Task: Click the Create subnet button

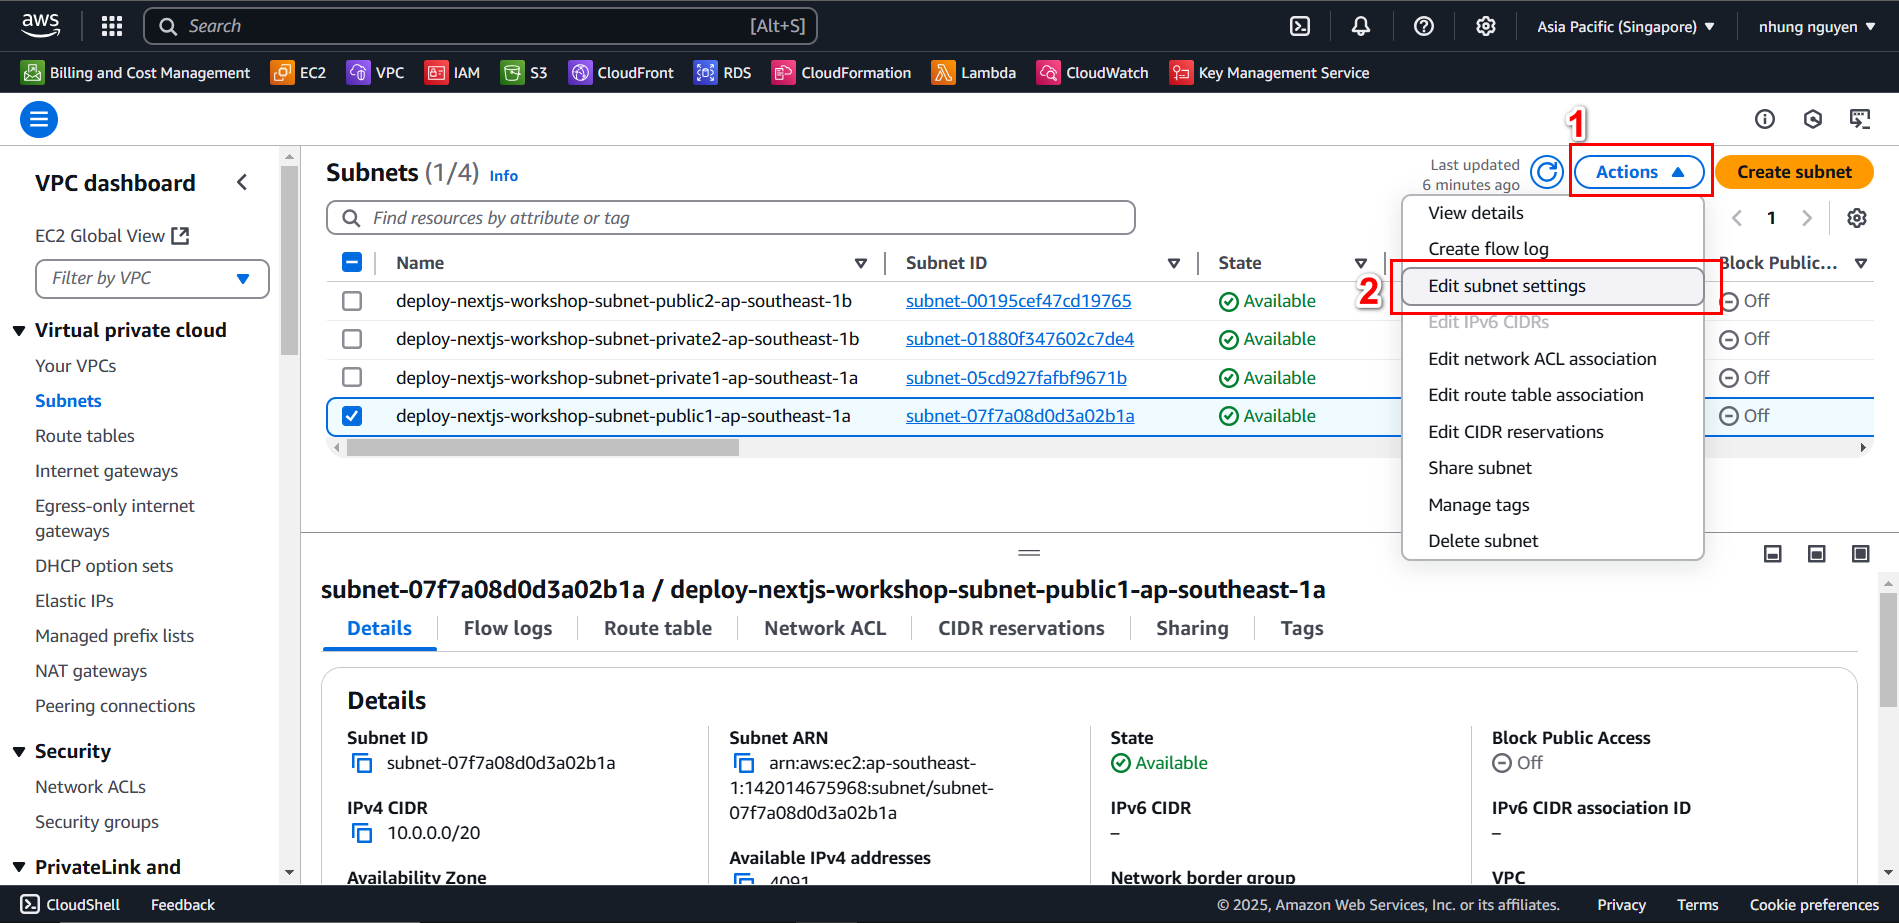Action: tap(1795, 172)
